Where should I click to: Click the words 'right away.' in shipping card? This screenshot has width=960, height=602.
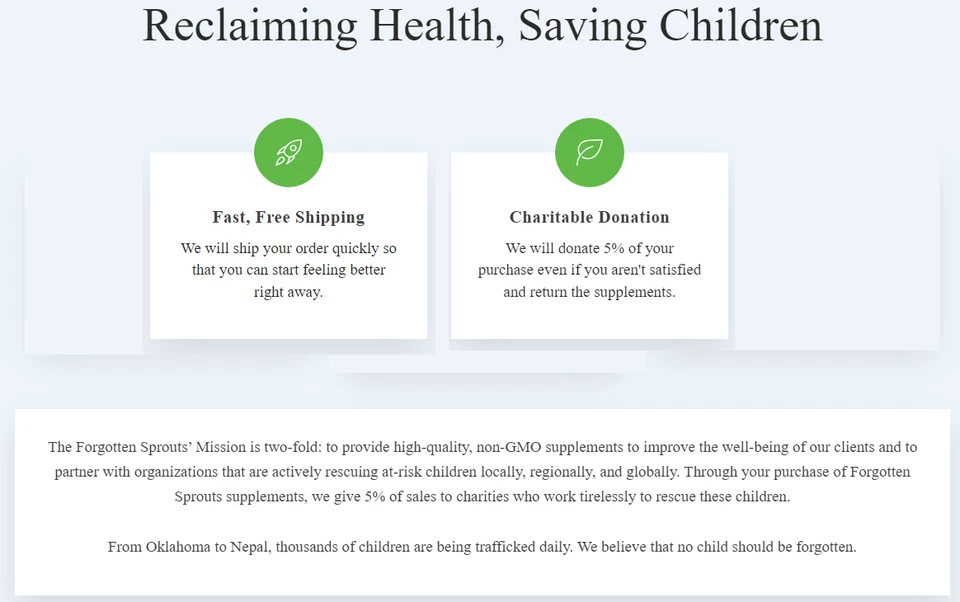tap(288, 292)
